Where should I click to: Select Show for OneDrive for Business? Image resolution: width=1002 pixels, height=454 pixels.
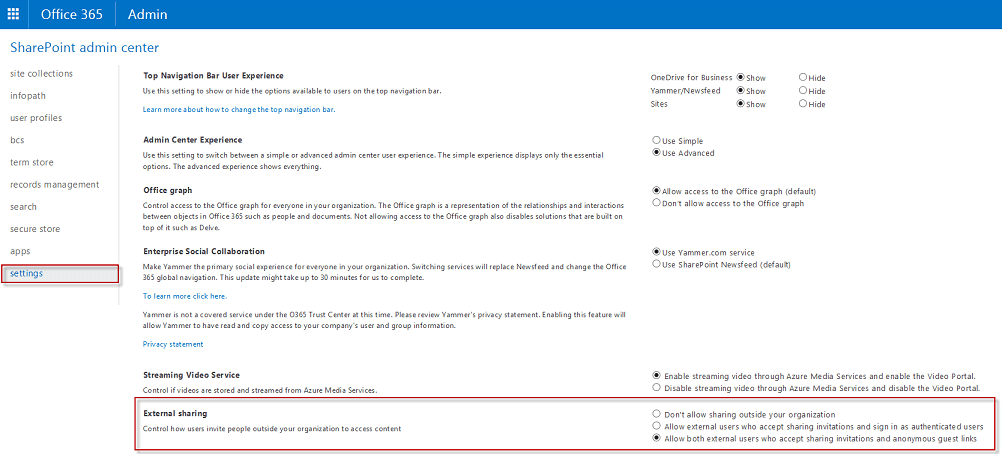tap(740, 77)
